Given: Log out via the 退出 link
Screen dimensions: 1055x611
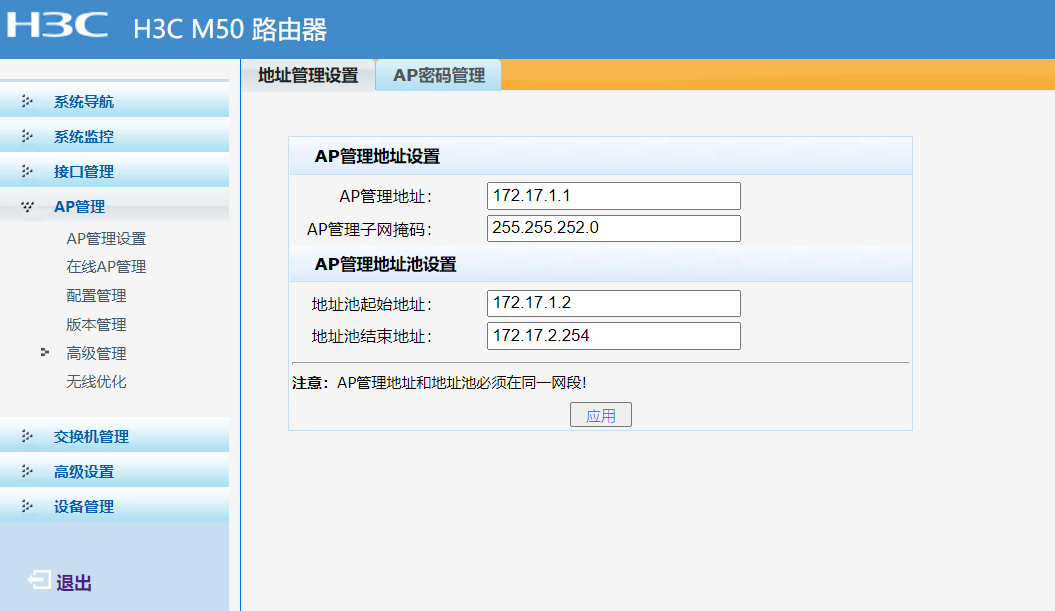Looking at the screenshot, I should pyautogui.click(x=74, y=583).
